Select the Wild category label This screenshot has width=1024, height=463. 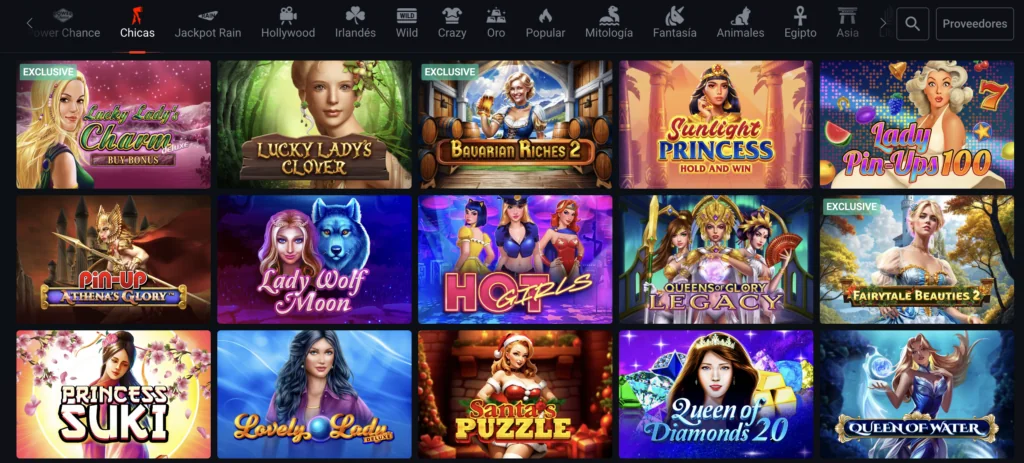tap(406, 33)
